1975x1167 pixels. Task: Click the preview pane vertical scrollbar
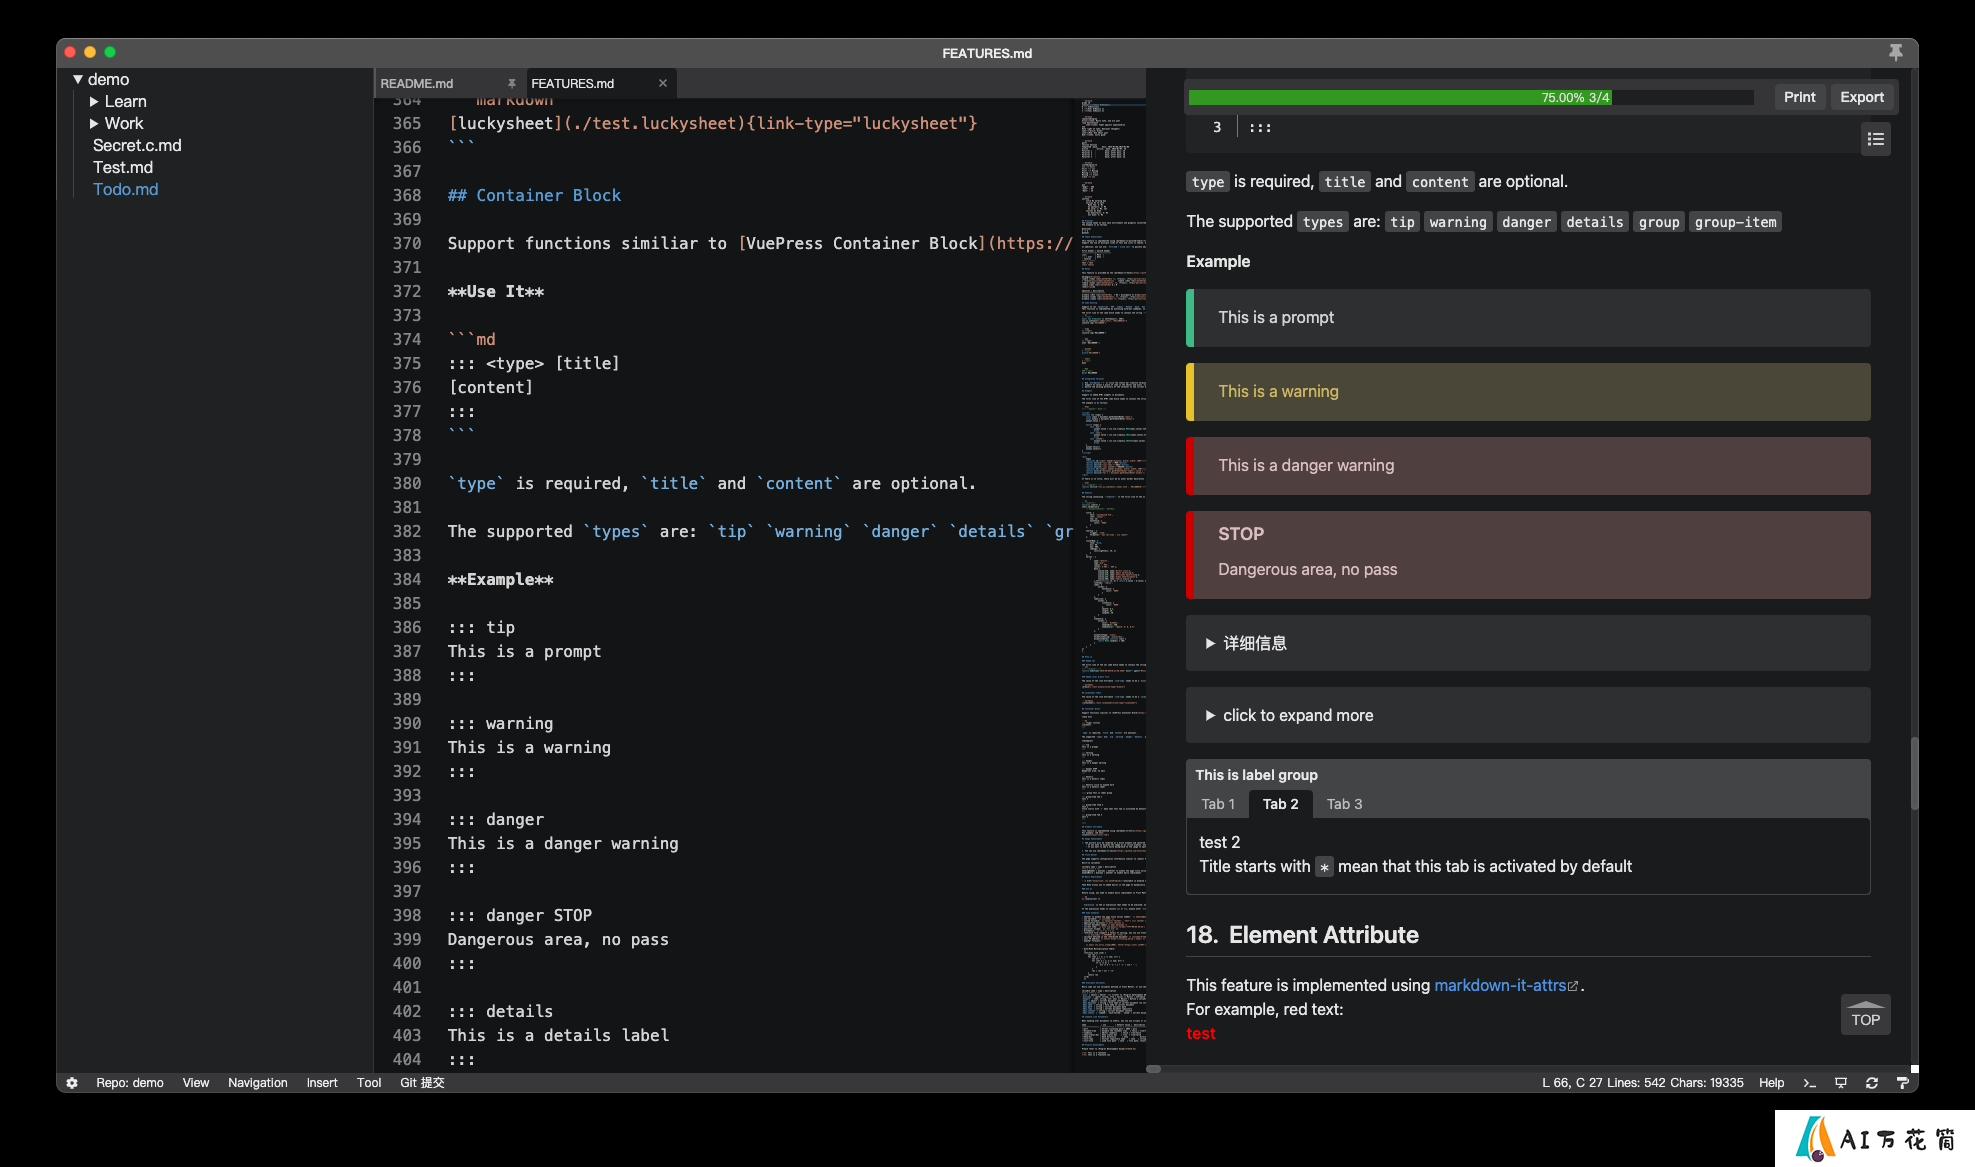click(1914, 773)
